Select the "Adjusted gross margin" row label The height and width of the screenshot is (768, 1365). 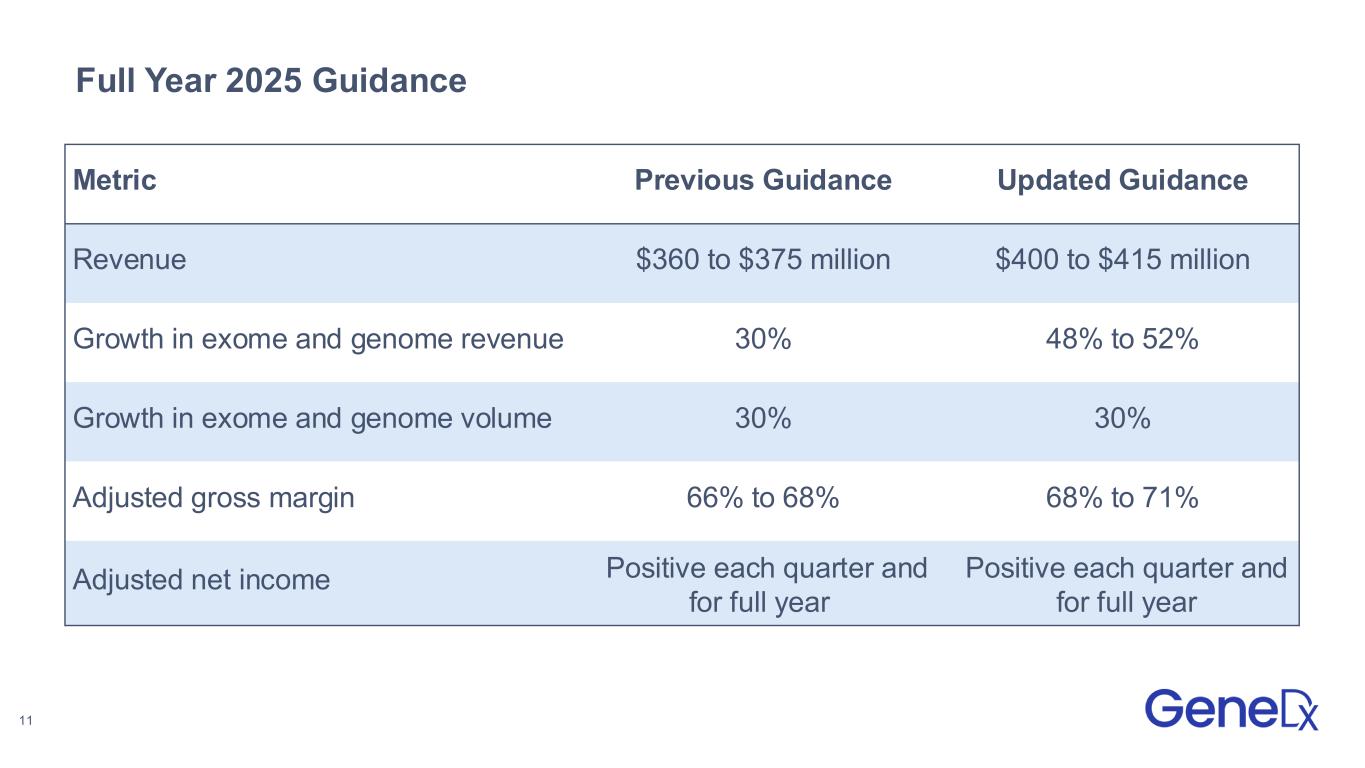214,497
